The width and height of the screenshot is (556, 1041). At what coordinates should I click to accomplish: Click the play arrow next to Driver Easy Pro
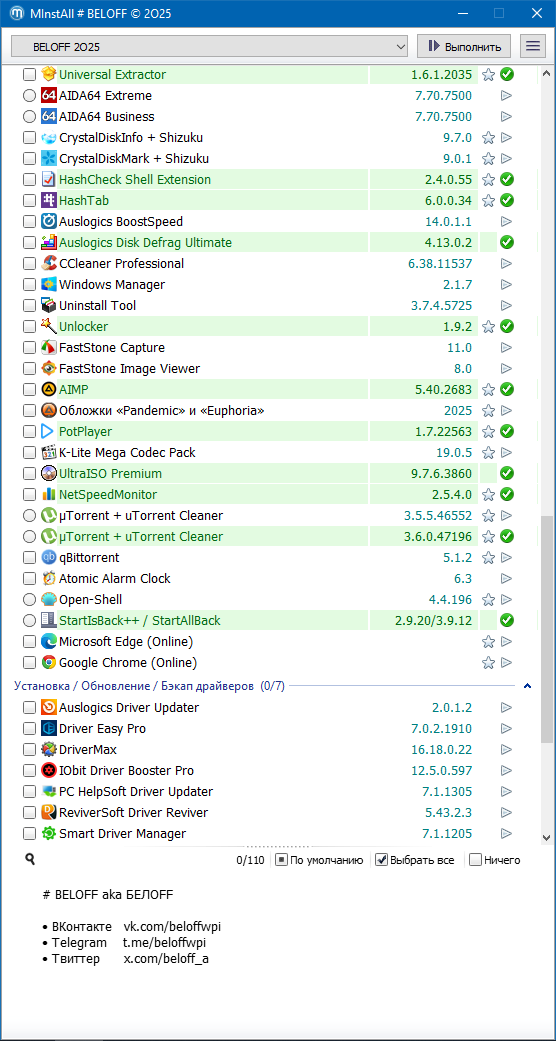tap(506, 729)
